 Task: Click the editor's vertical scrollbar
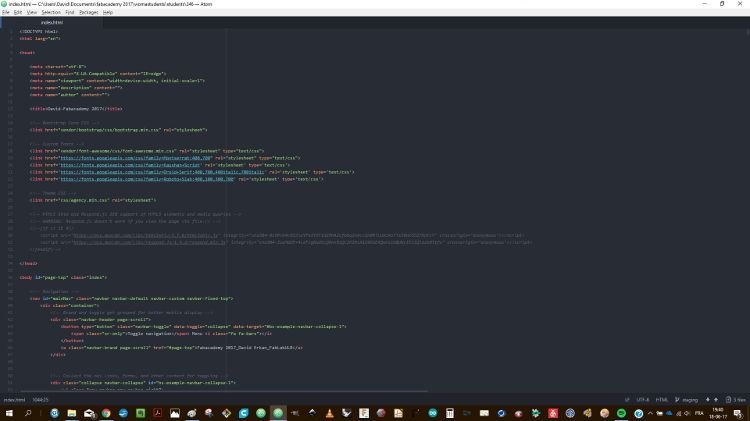(748, 33)
